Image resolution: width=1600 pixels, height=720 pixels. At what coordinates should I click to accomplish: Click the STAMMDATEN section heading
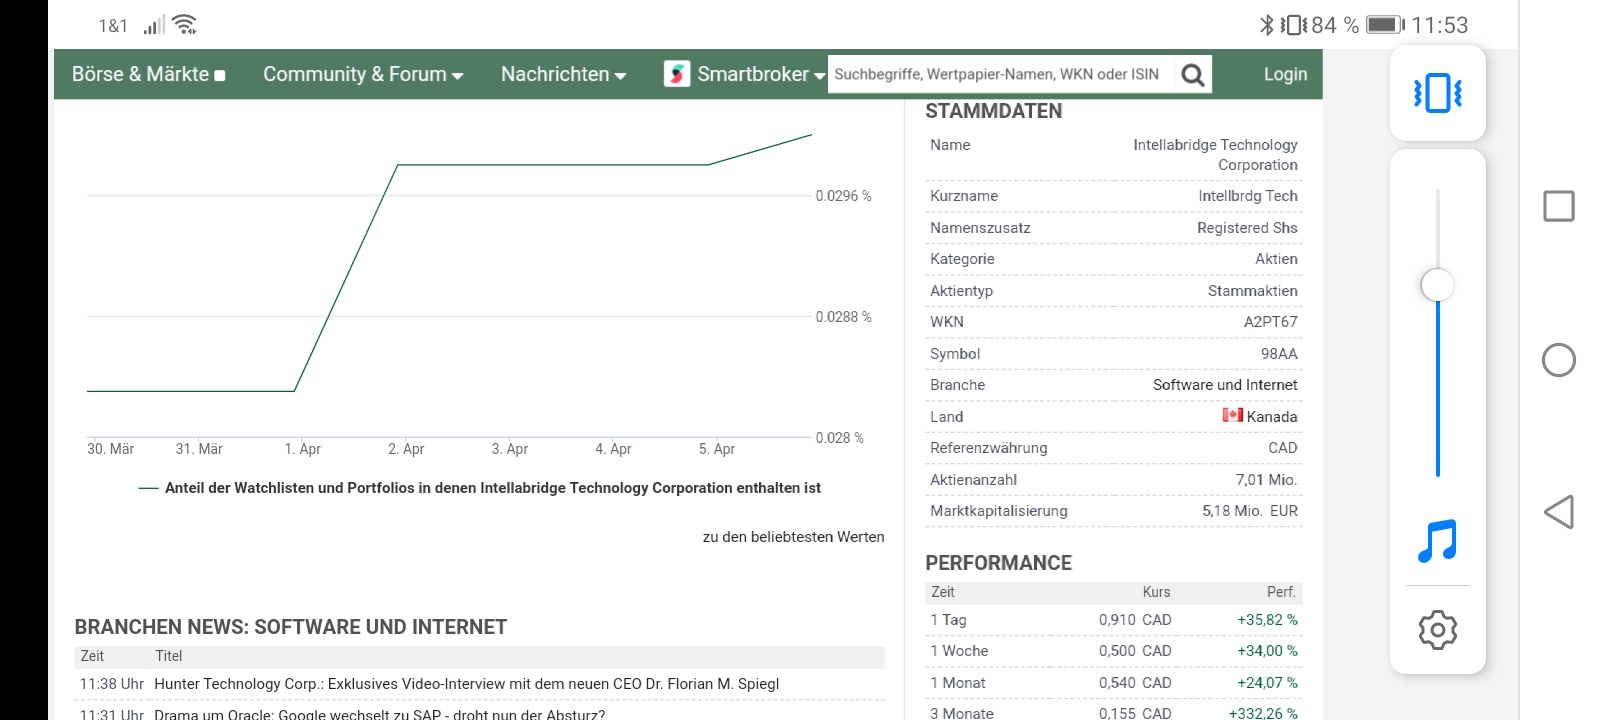tap(993, 111)
